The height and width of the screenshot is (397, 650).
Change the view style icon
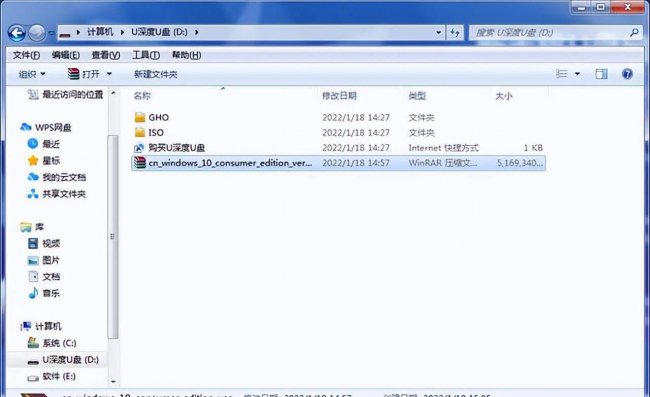click(x=561, y=74)
